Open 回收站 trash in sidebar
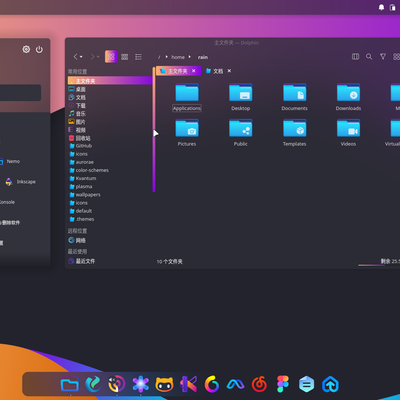Screen dimensions: 400x400 pos(110,138)
